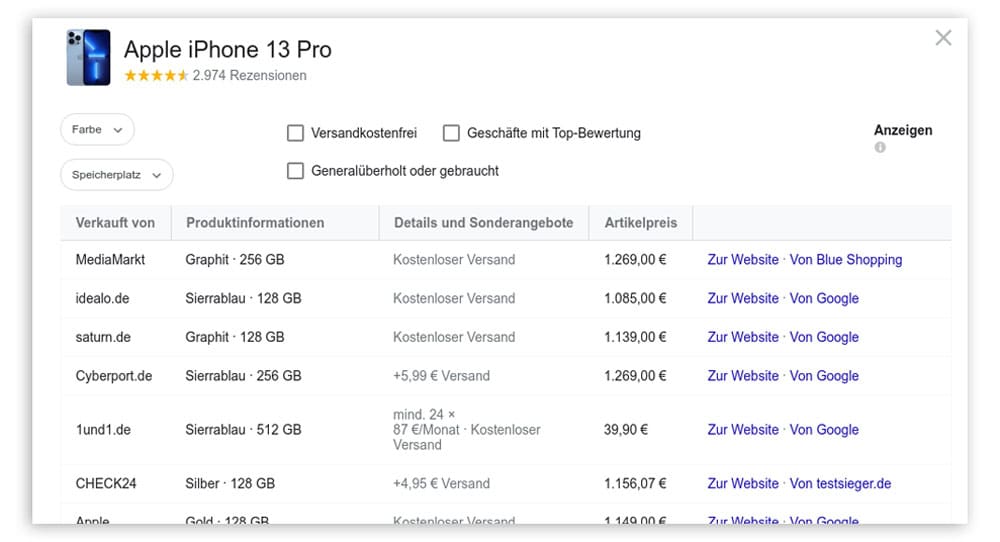Select the MediaMarkt seller name
The width and height of the screenshot is (1000, 542).
(110, 260)
